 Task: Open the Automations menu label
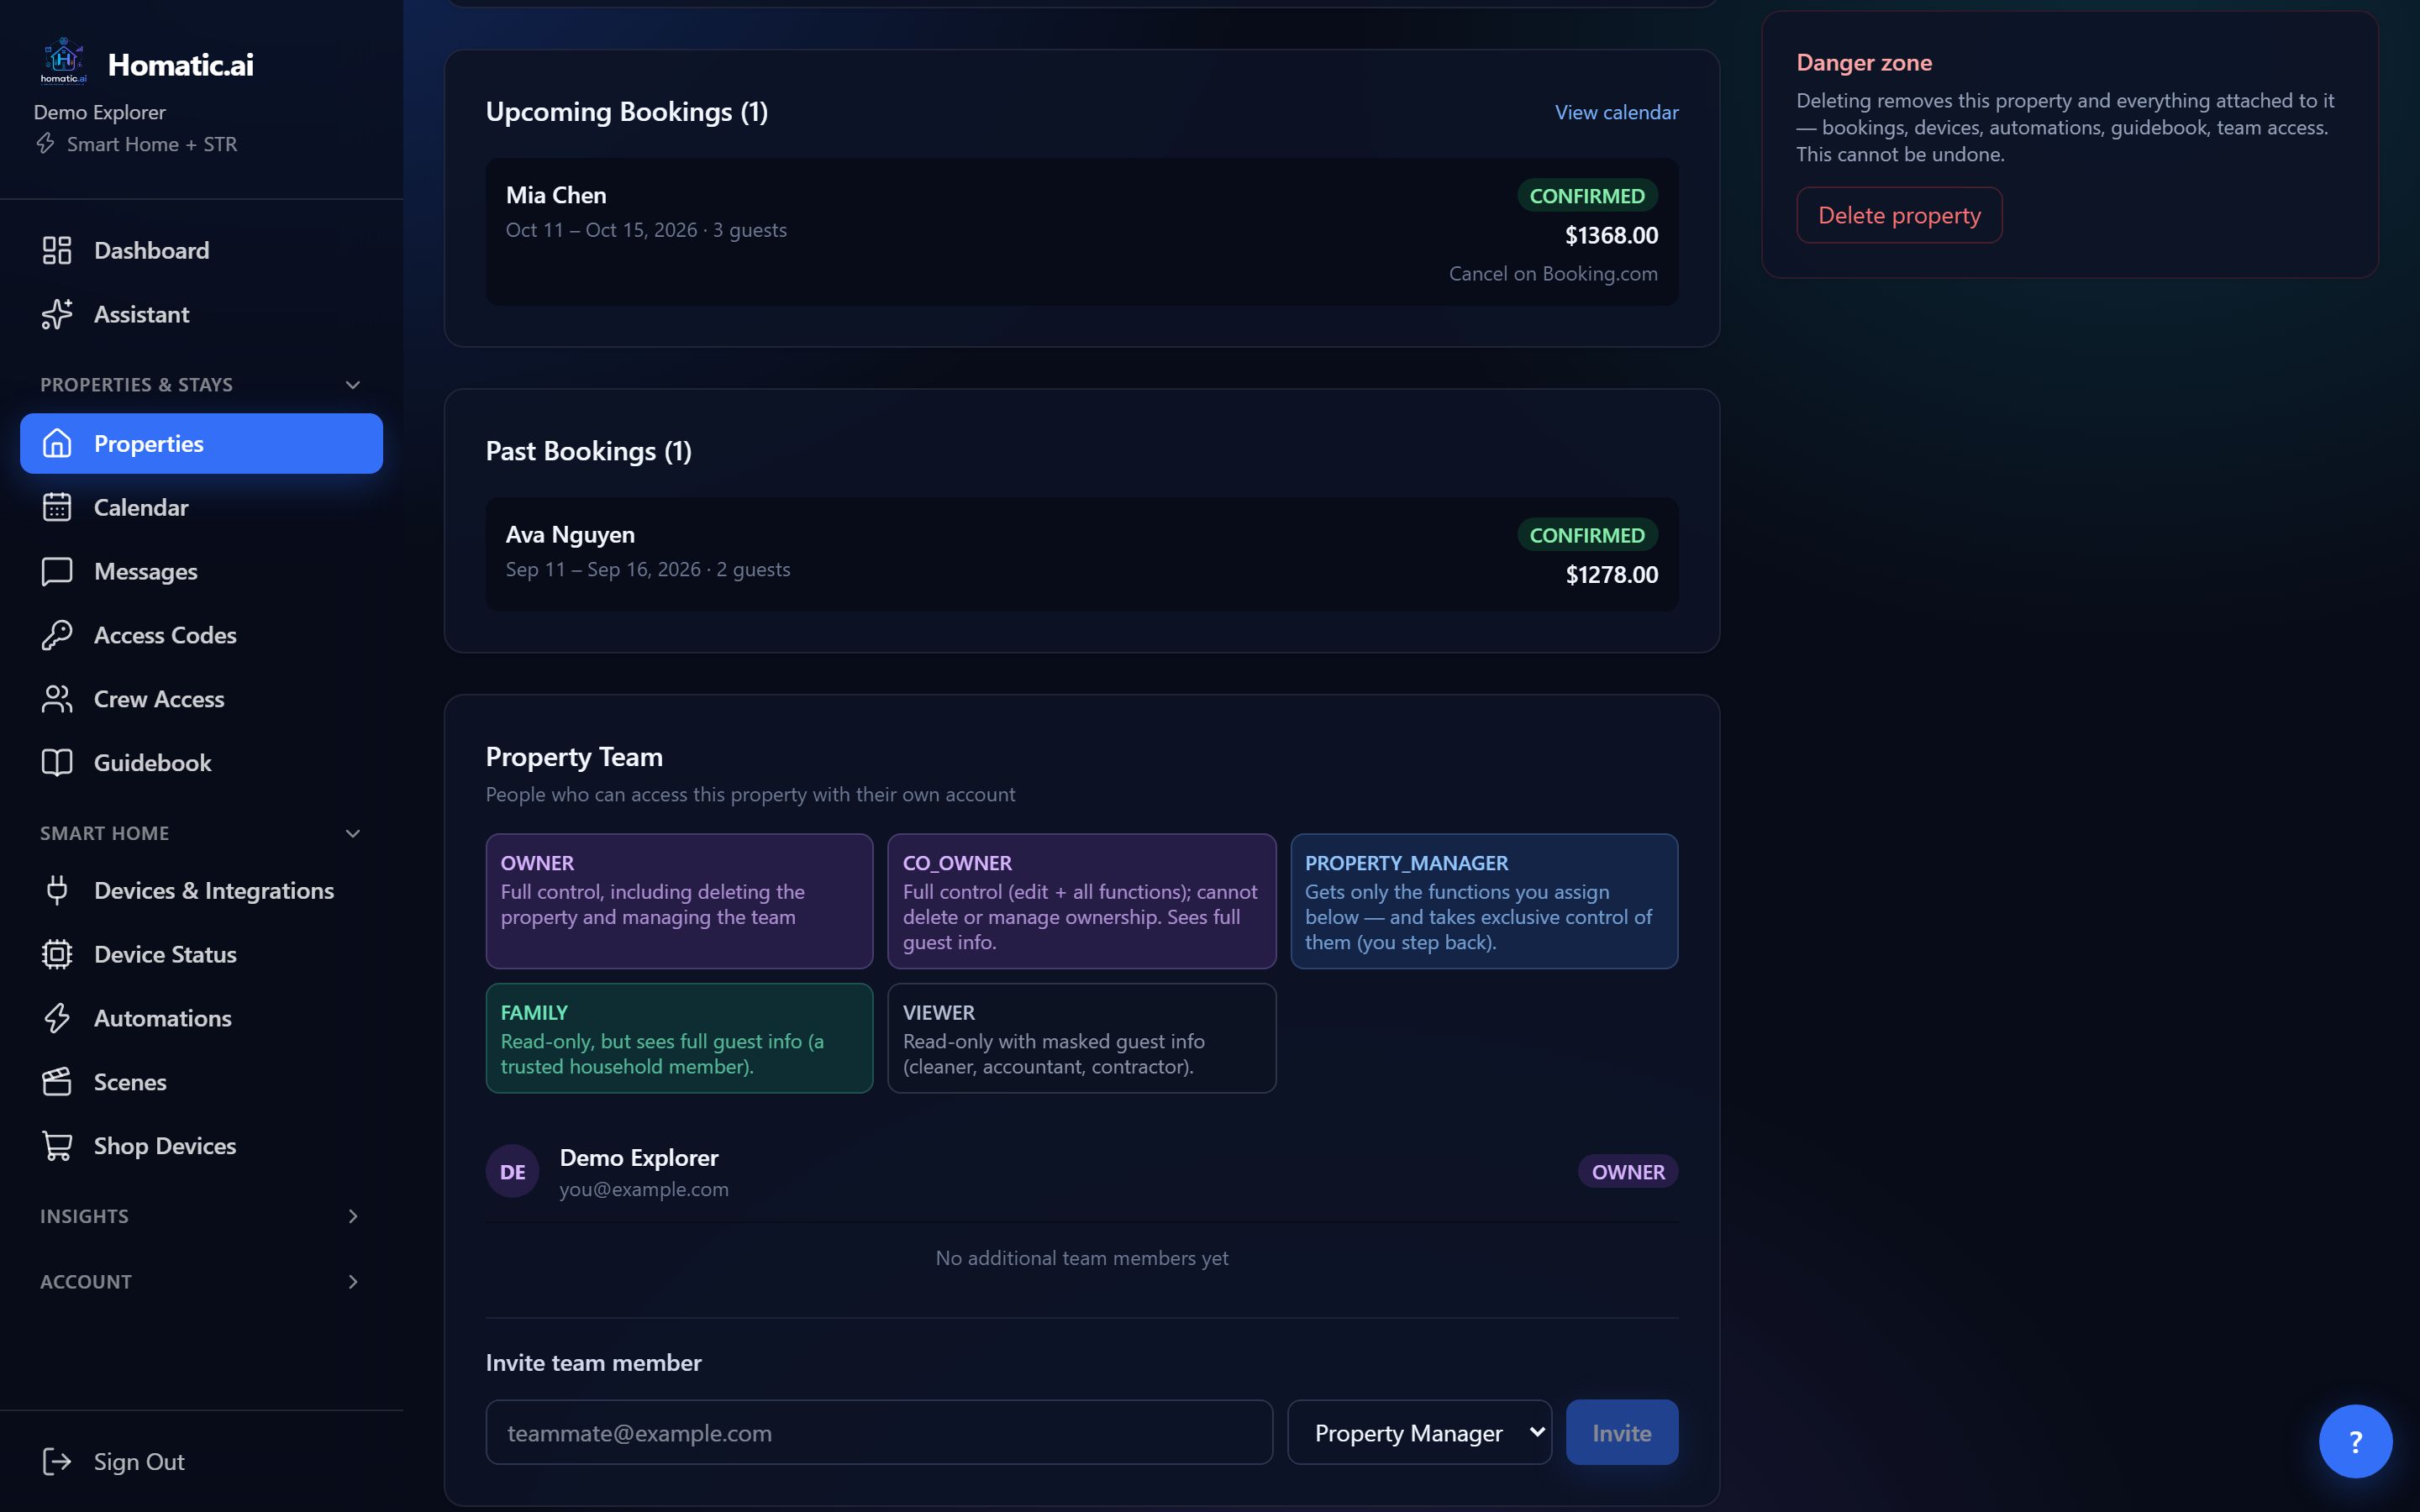163,1018
